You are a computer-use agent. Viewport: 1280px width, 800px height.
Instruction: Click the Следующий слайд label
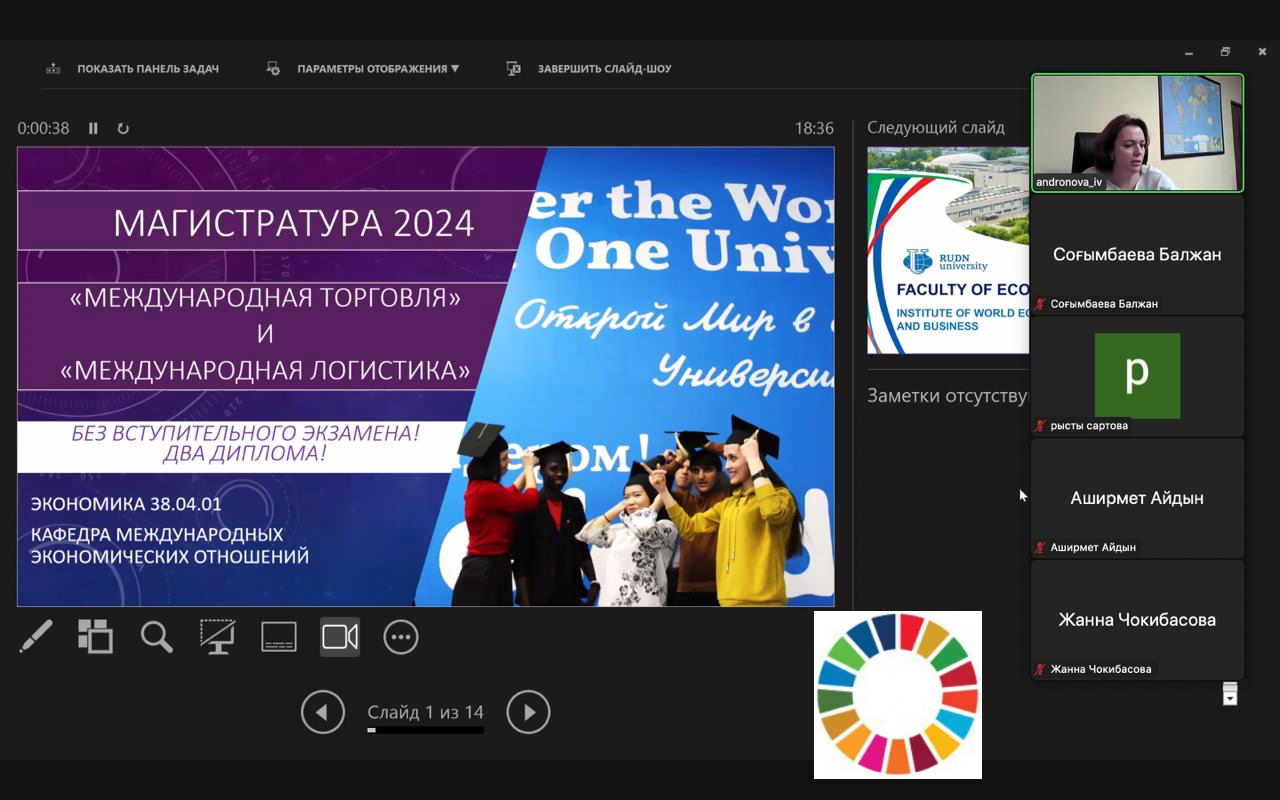point(936,127)
